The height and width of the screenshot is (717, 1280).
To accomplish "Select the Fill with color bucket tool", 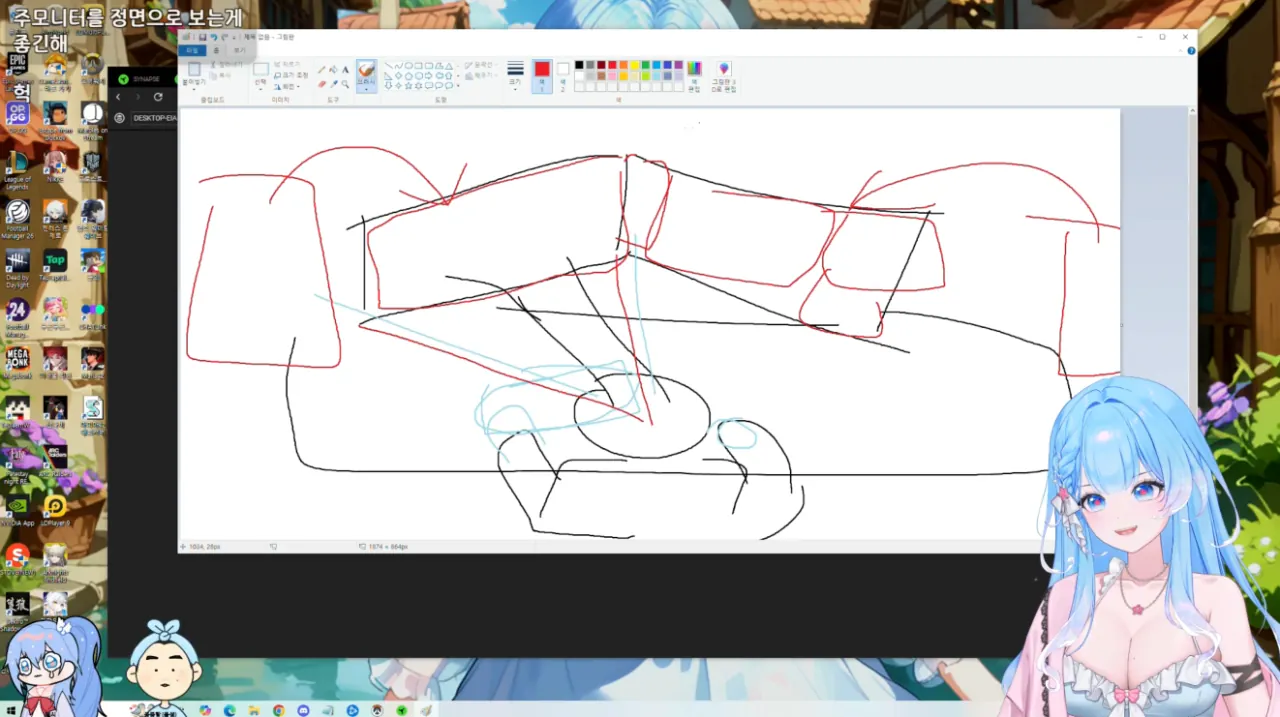I will (x=334, y=70).
